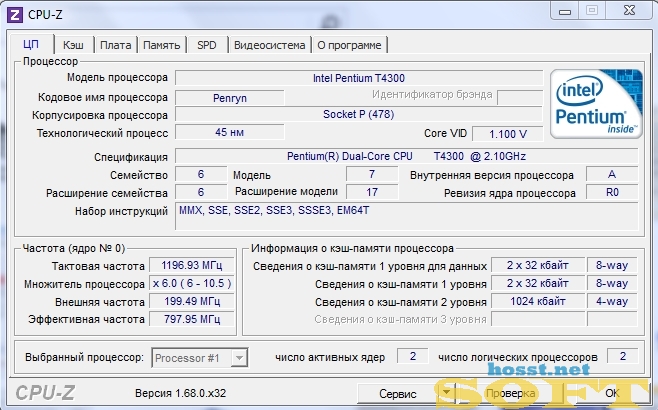This screenshot has width=658, height=410.
Task: Click the L1 data cache 2 x 32 кбайт value
Action: (538, 265)
